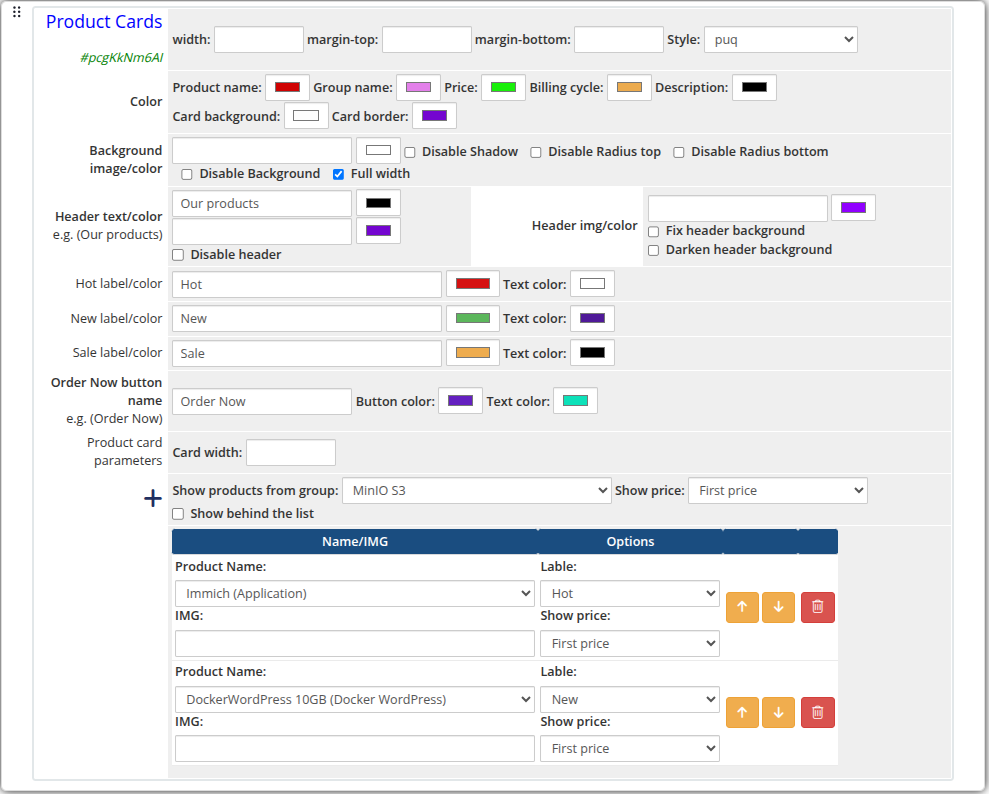Enable Disable Shadow option

tap(409, 152)
